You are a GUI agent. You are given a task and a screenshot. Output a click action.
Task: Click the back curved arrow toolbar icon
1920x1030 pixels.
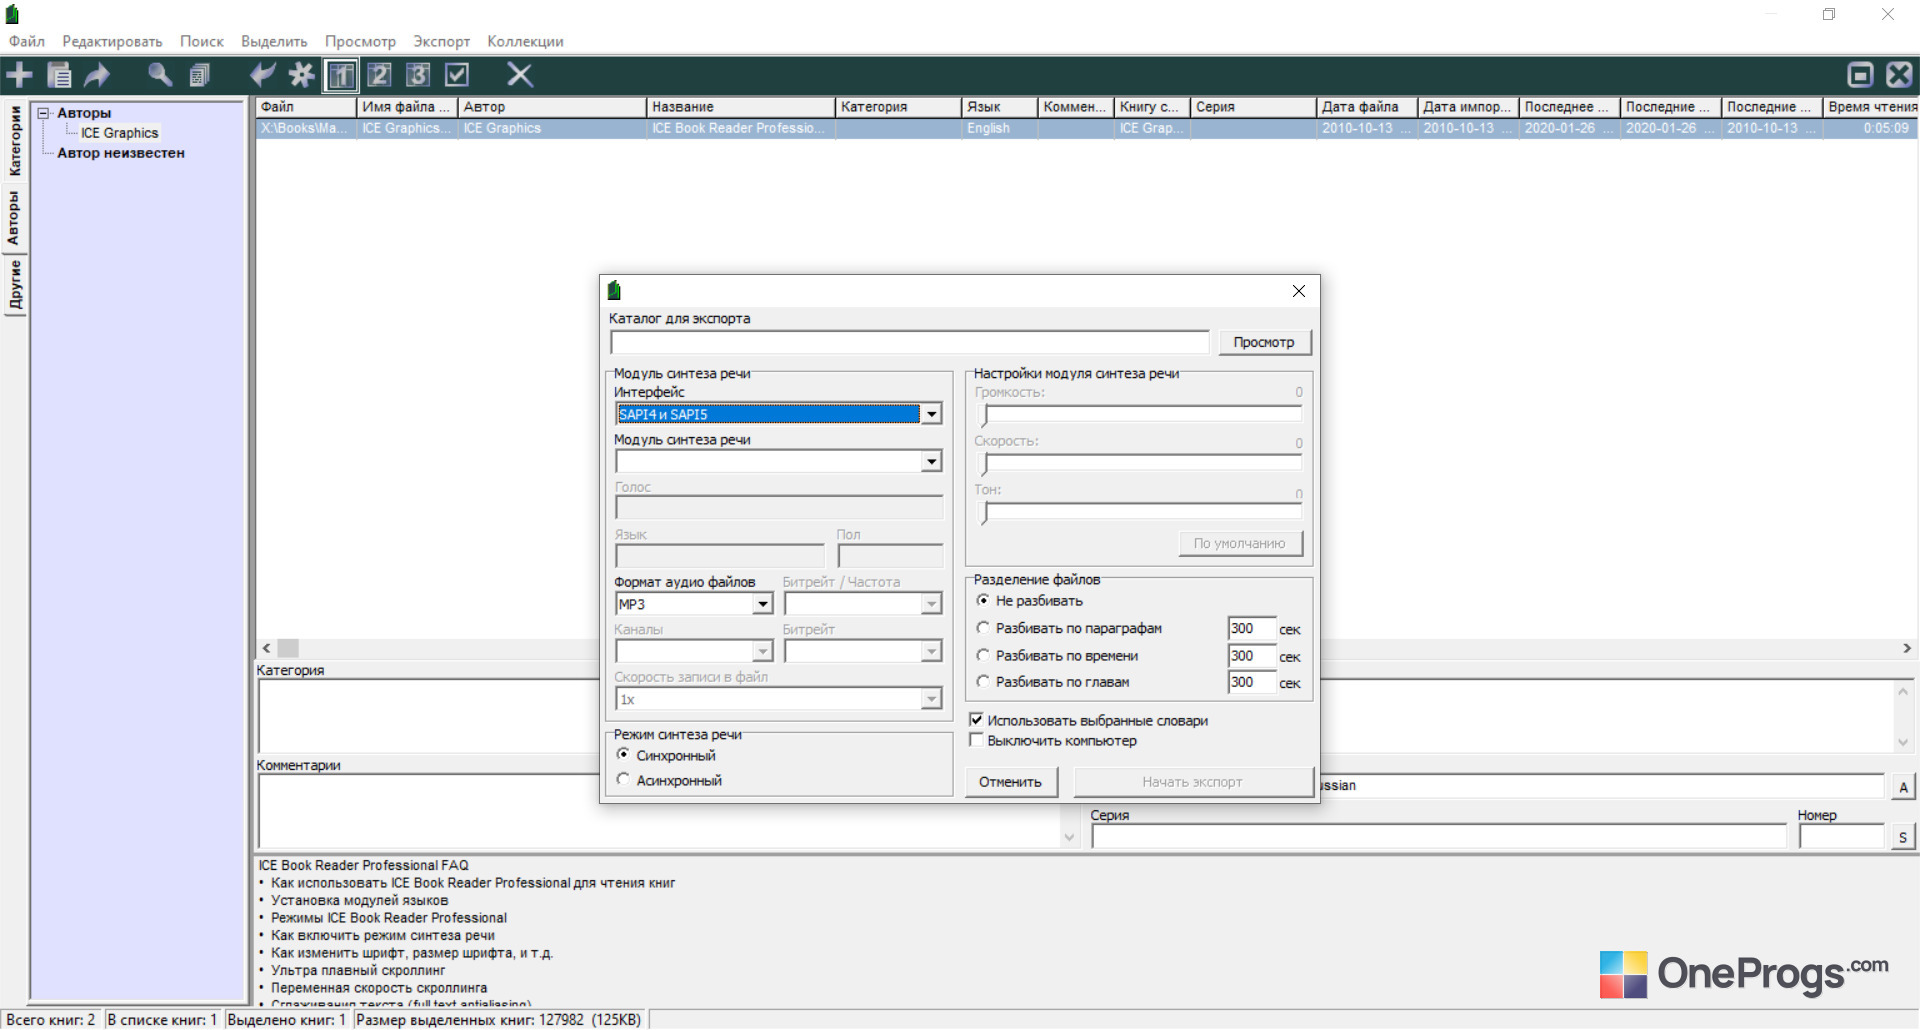pos(263,75)
